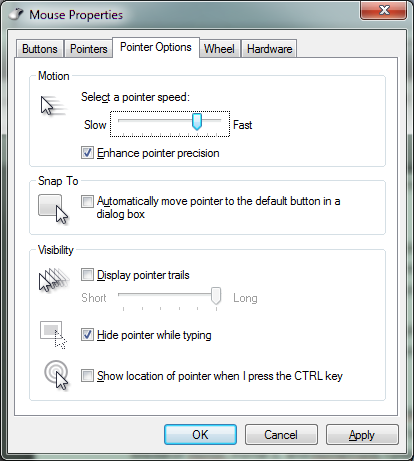Viewport: 414px width, 461px height.
Task: Switch to the Hardware tab
Action: pyautogui.click(x=269, y=49)
